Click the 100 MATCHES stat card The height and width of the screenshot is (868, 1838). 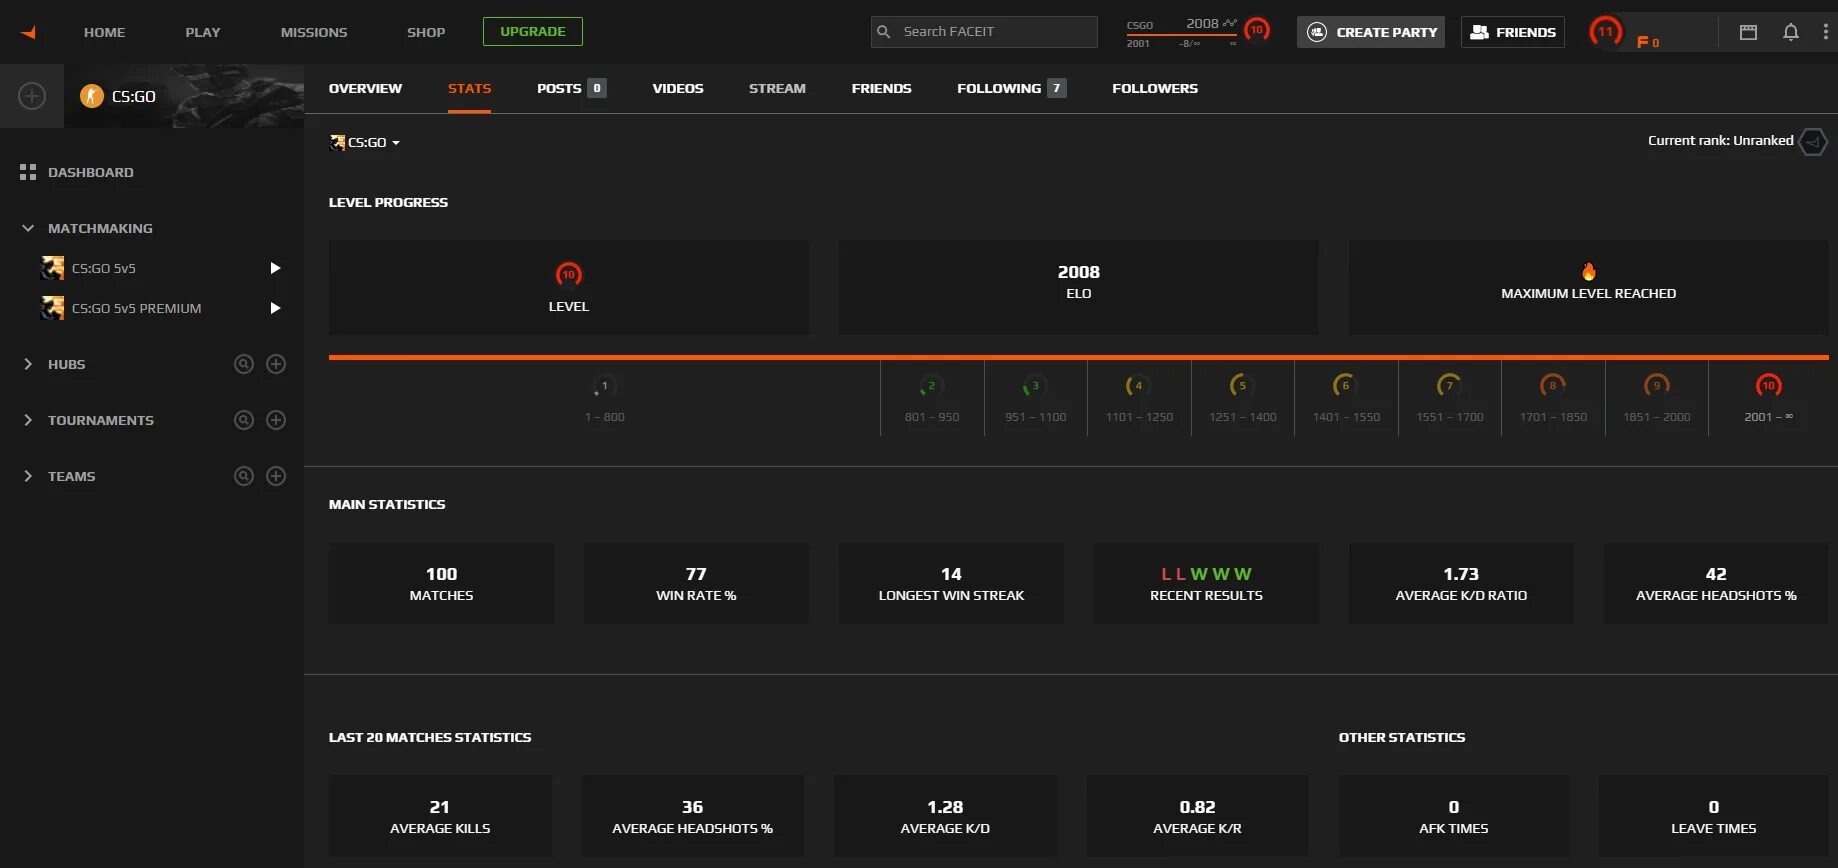[x=441, y=583]
